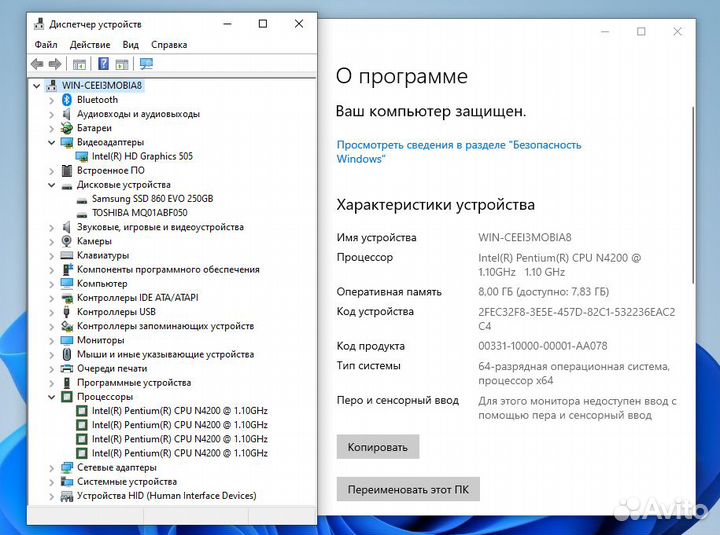Click the About window vertical scrollbar
The height and width of the screenshot is (535, 720).
692,194
